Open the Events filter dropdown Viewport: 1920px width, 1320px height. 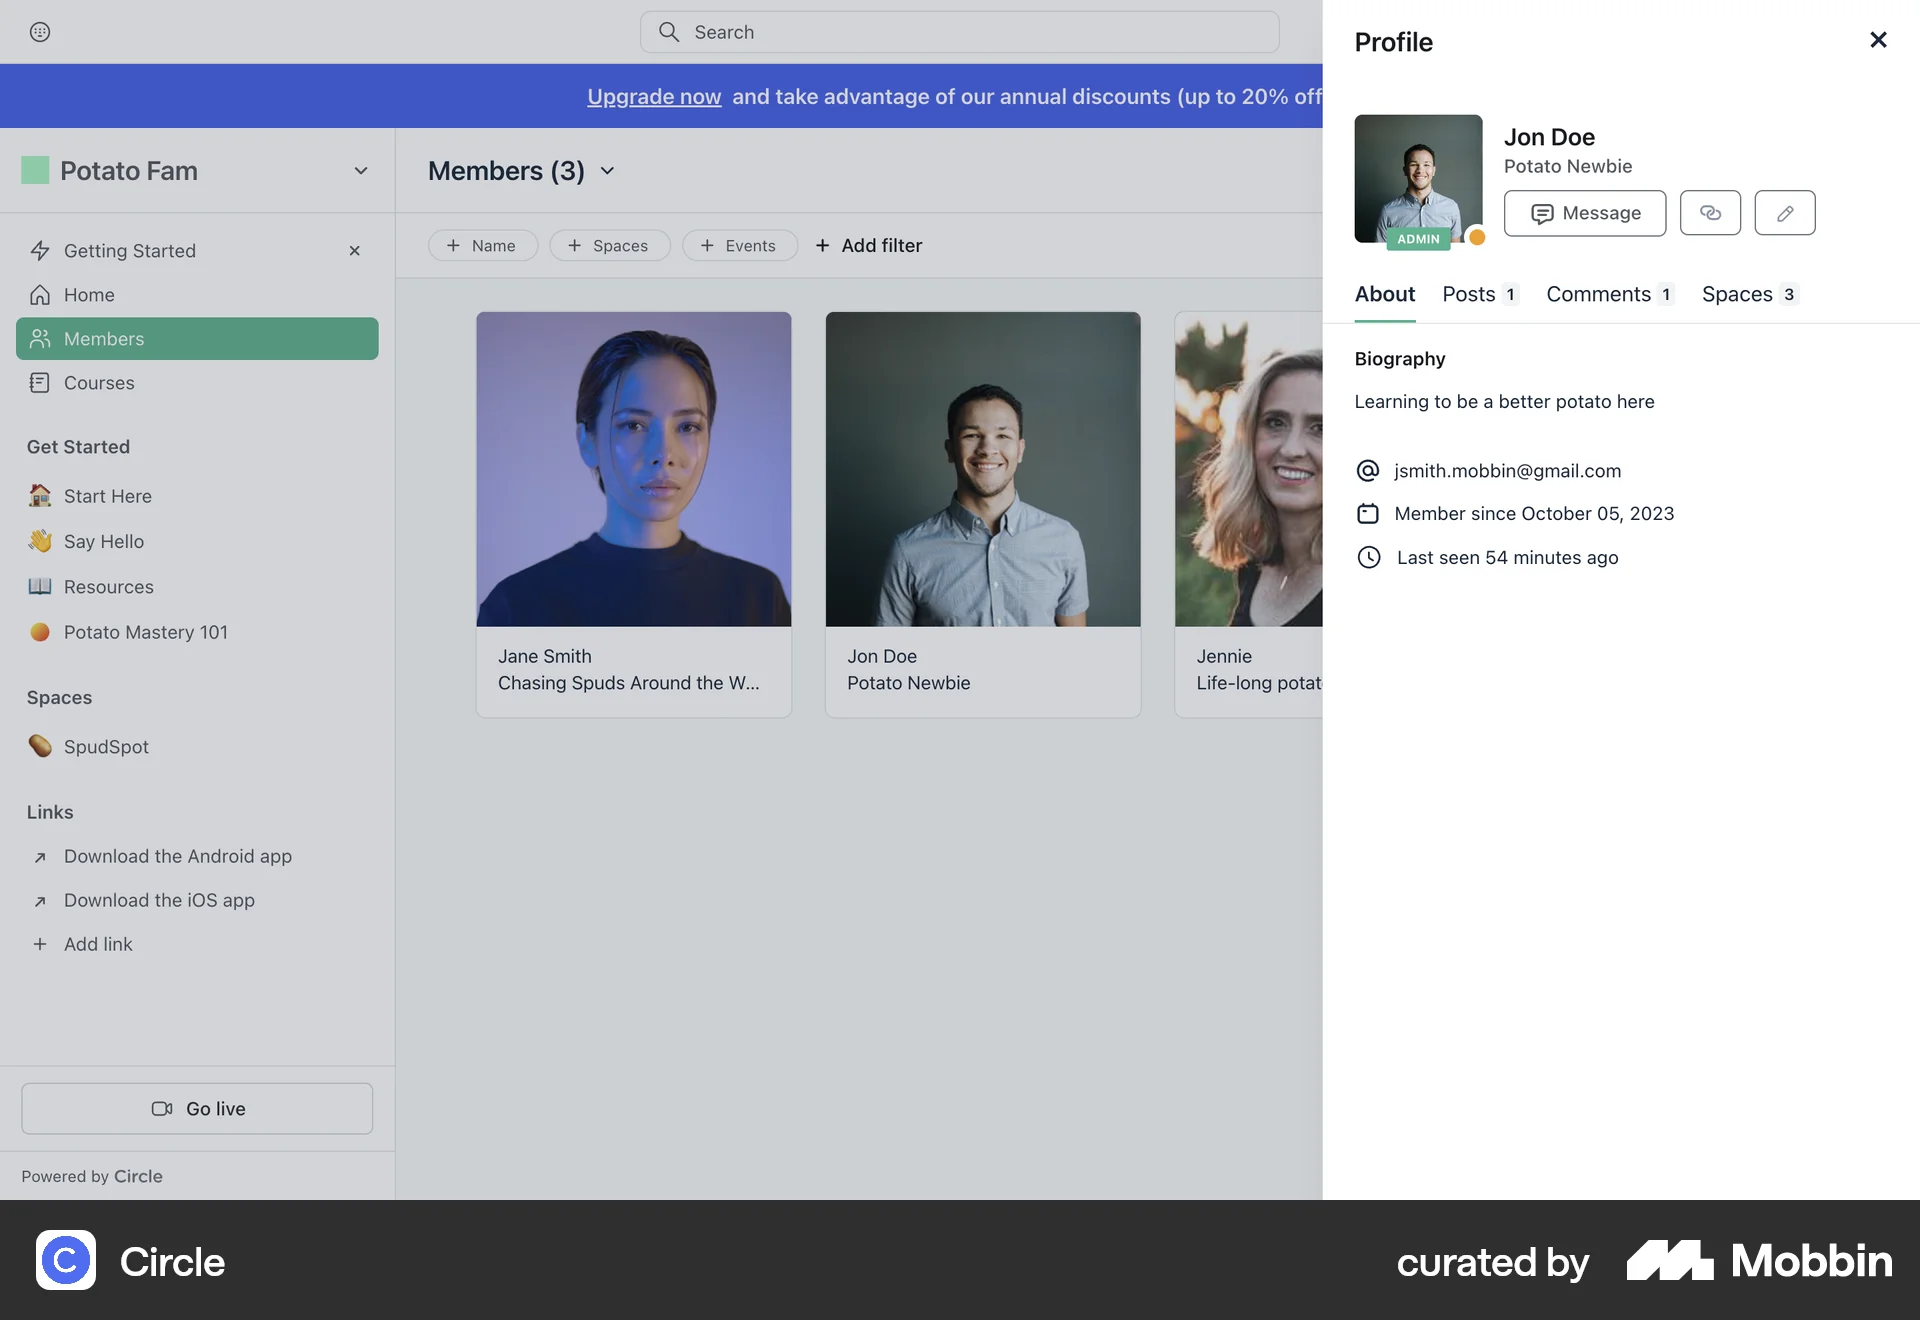[x=739, y=245]
